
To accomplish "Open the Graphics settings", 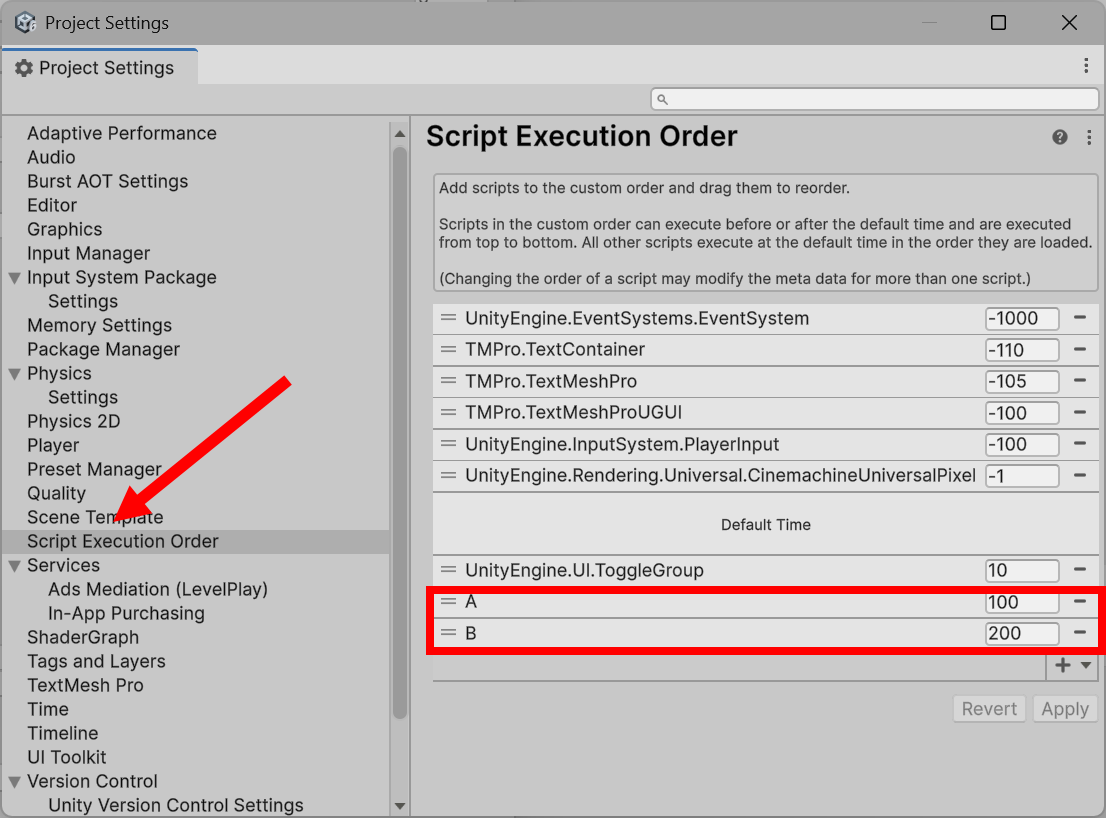I will 64,229.
